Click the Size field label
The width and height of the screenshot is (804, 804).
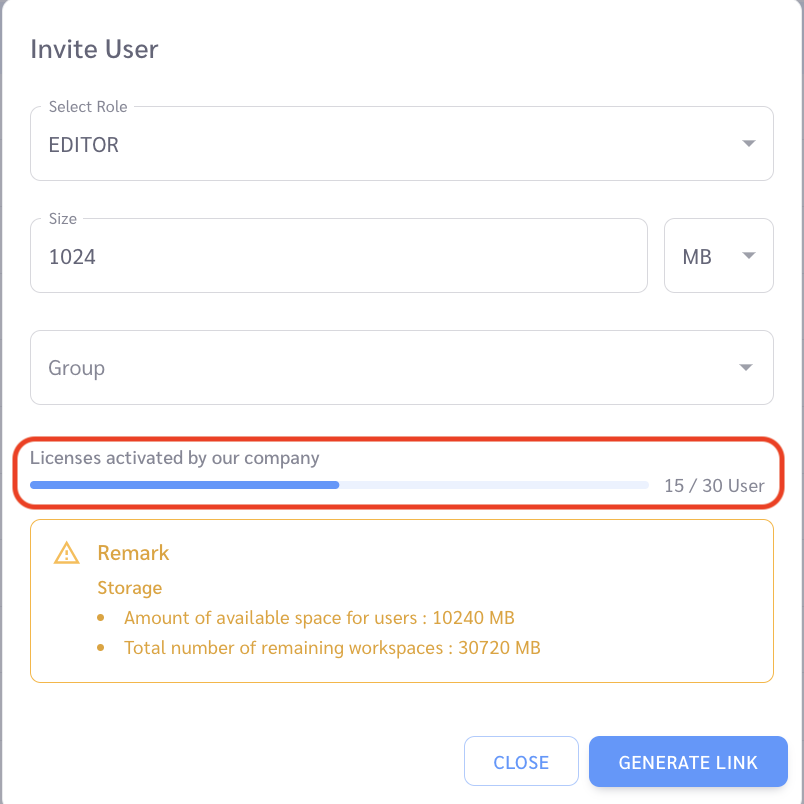(x=63, y=219)
